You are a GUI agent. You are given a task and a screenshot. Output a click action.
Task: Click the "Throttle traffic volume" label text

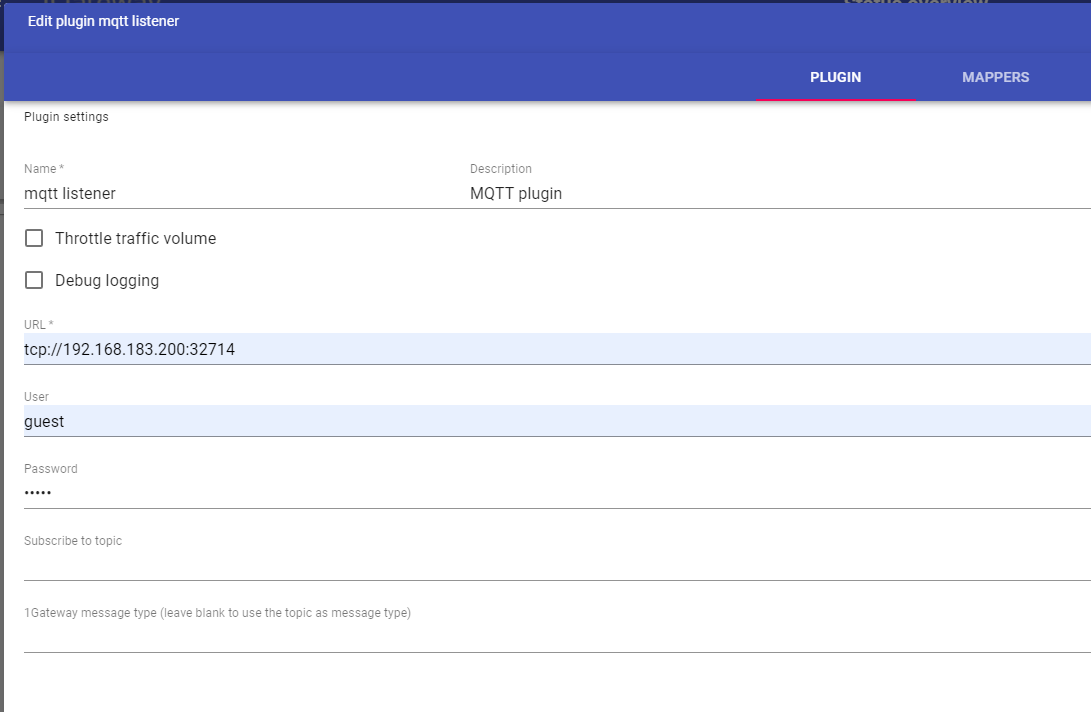pyautogui.click(x=135, y=238)
